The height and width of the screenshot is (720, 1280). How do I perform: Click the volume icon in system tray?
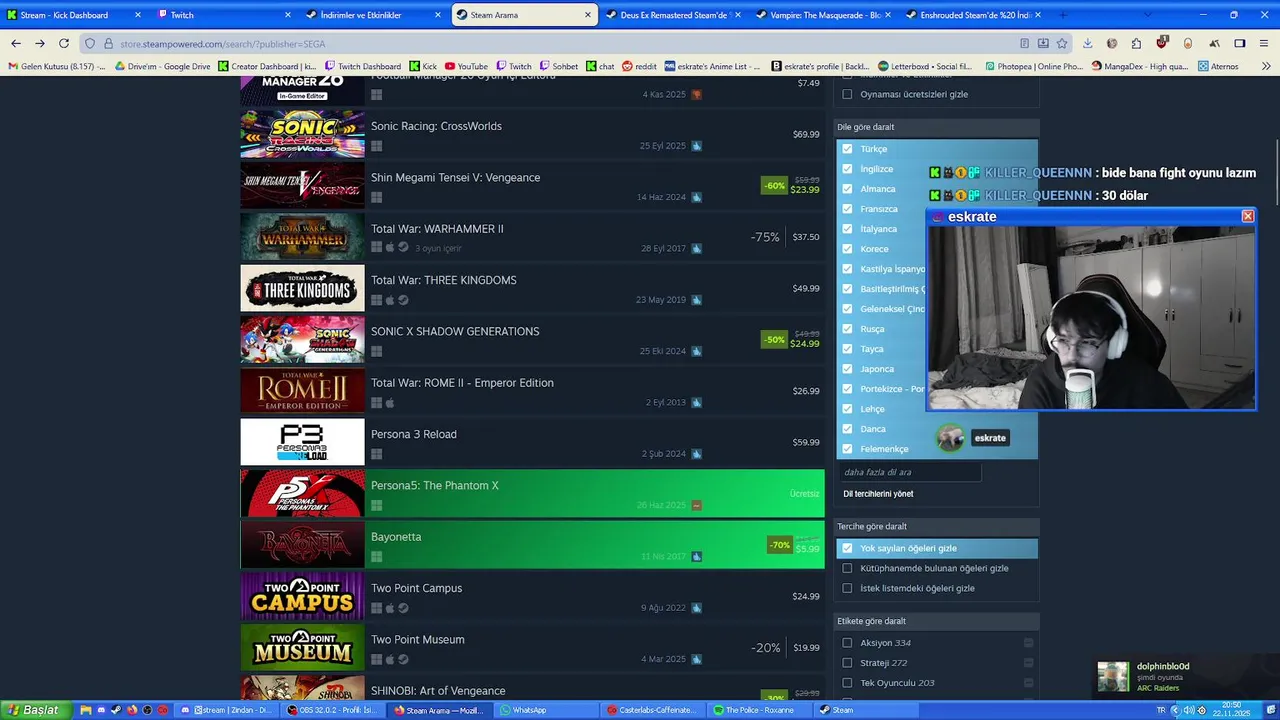tap(1187, 710)
